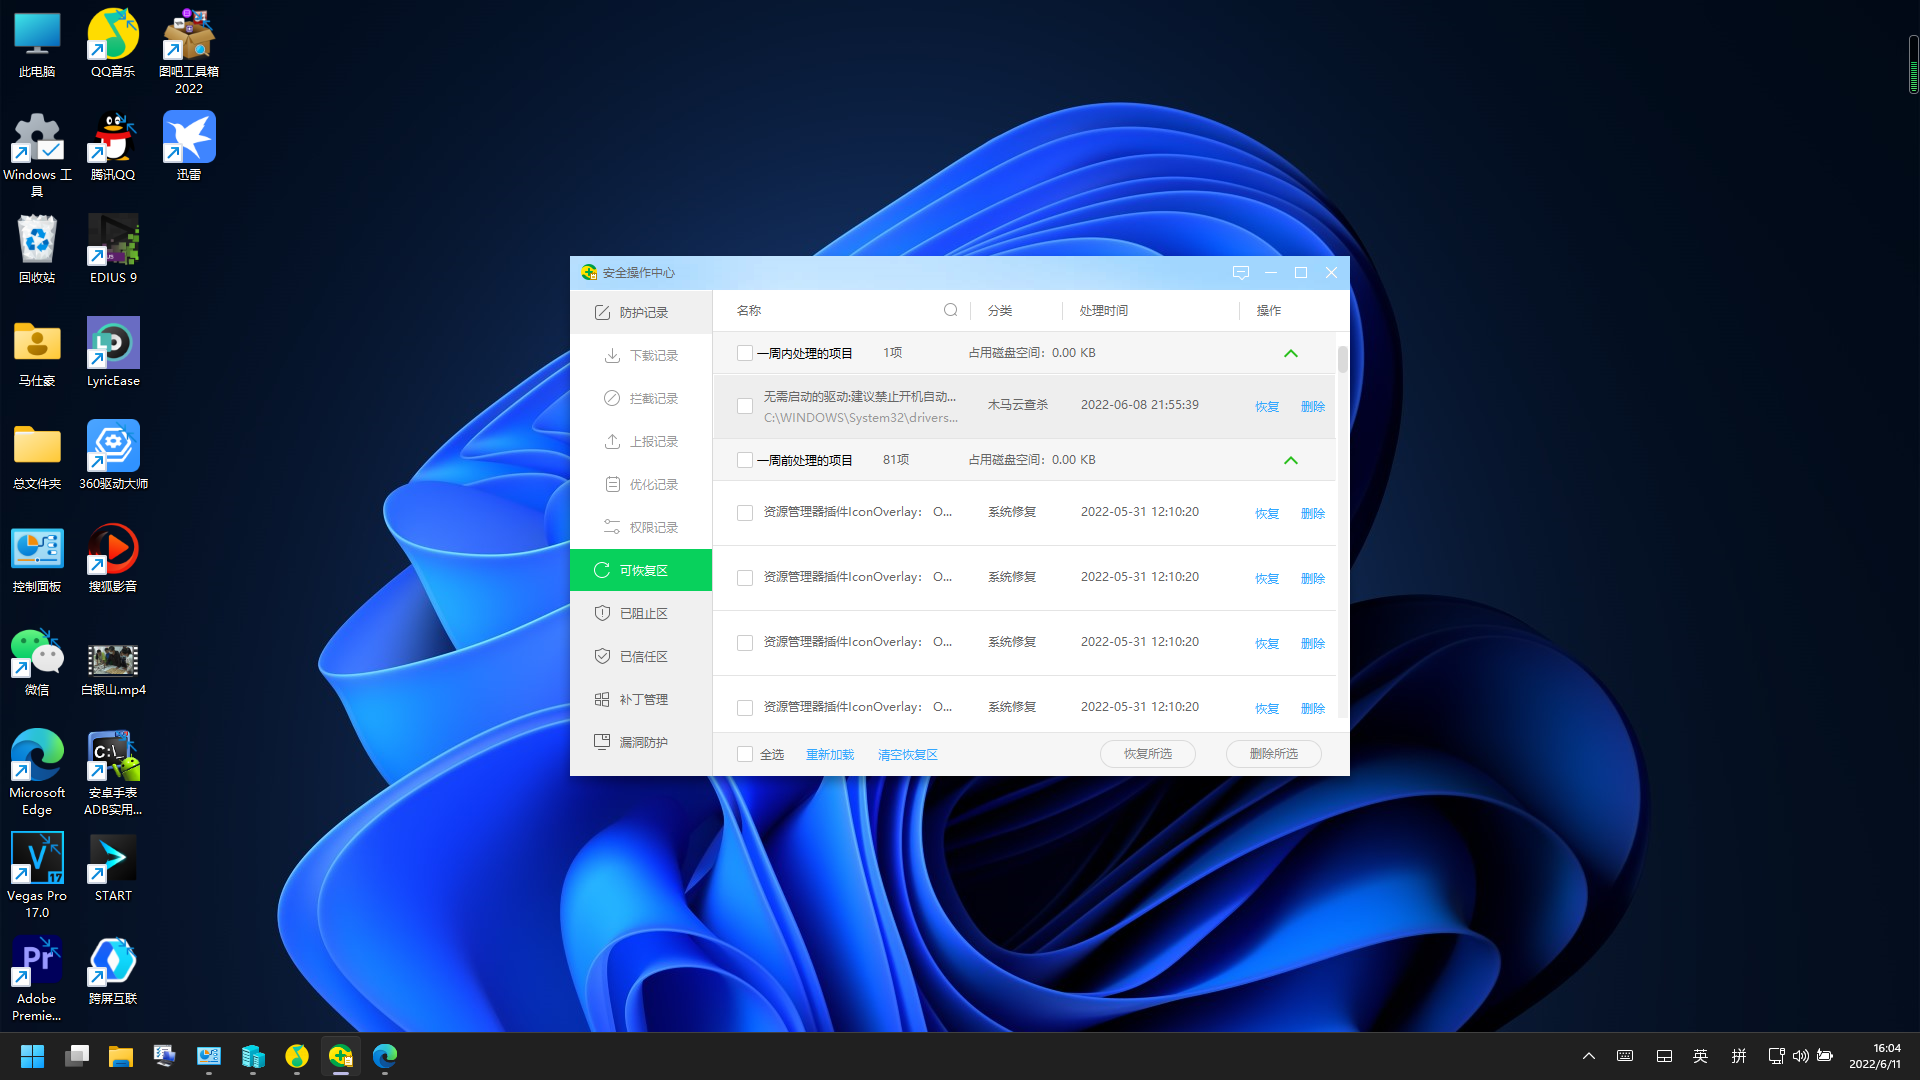
Task: Tick the 一周内处理的项目 group checkbox
Action: click(745, 353)
